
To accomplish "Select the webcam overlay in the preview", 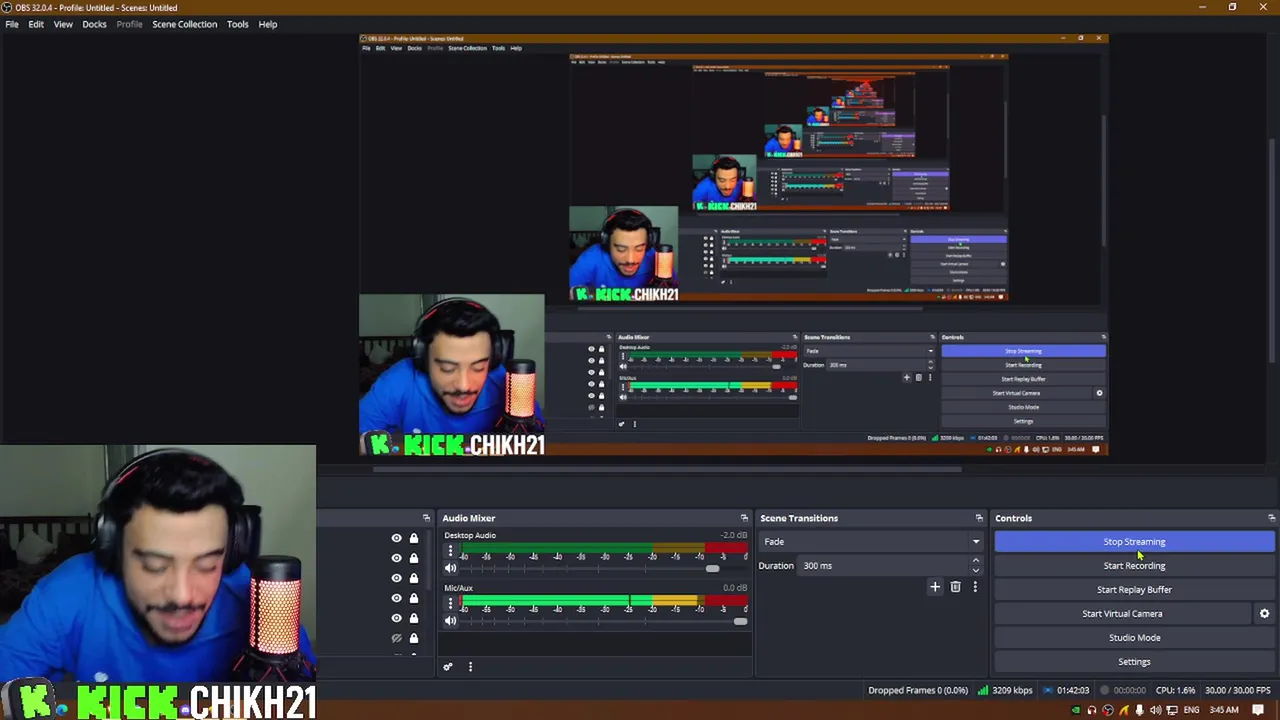I will (x=452, y=375).
